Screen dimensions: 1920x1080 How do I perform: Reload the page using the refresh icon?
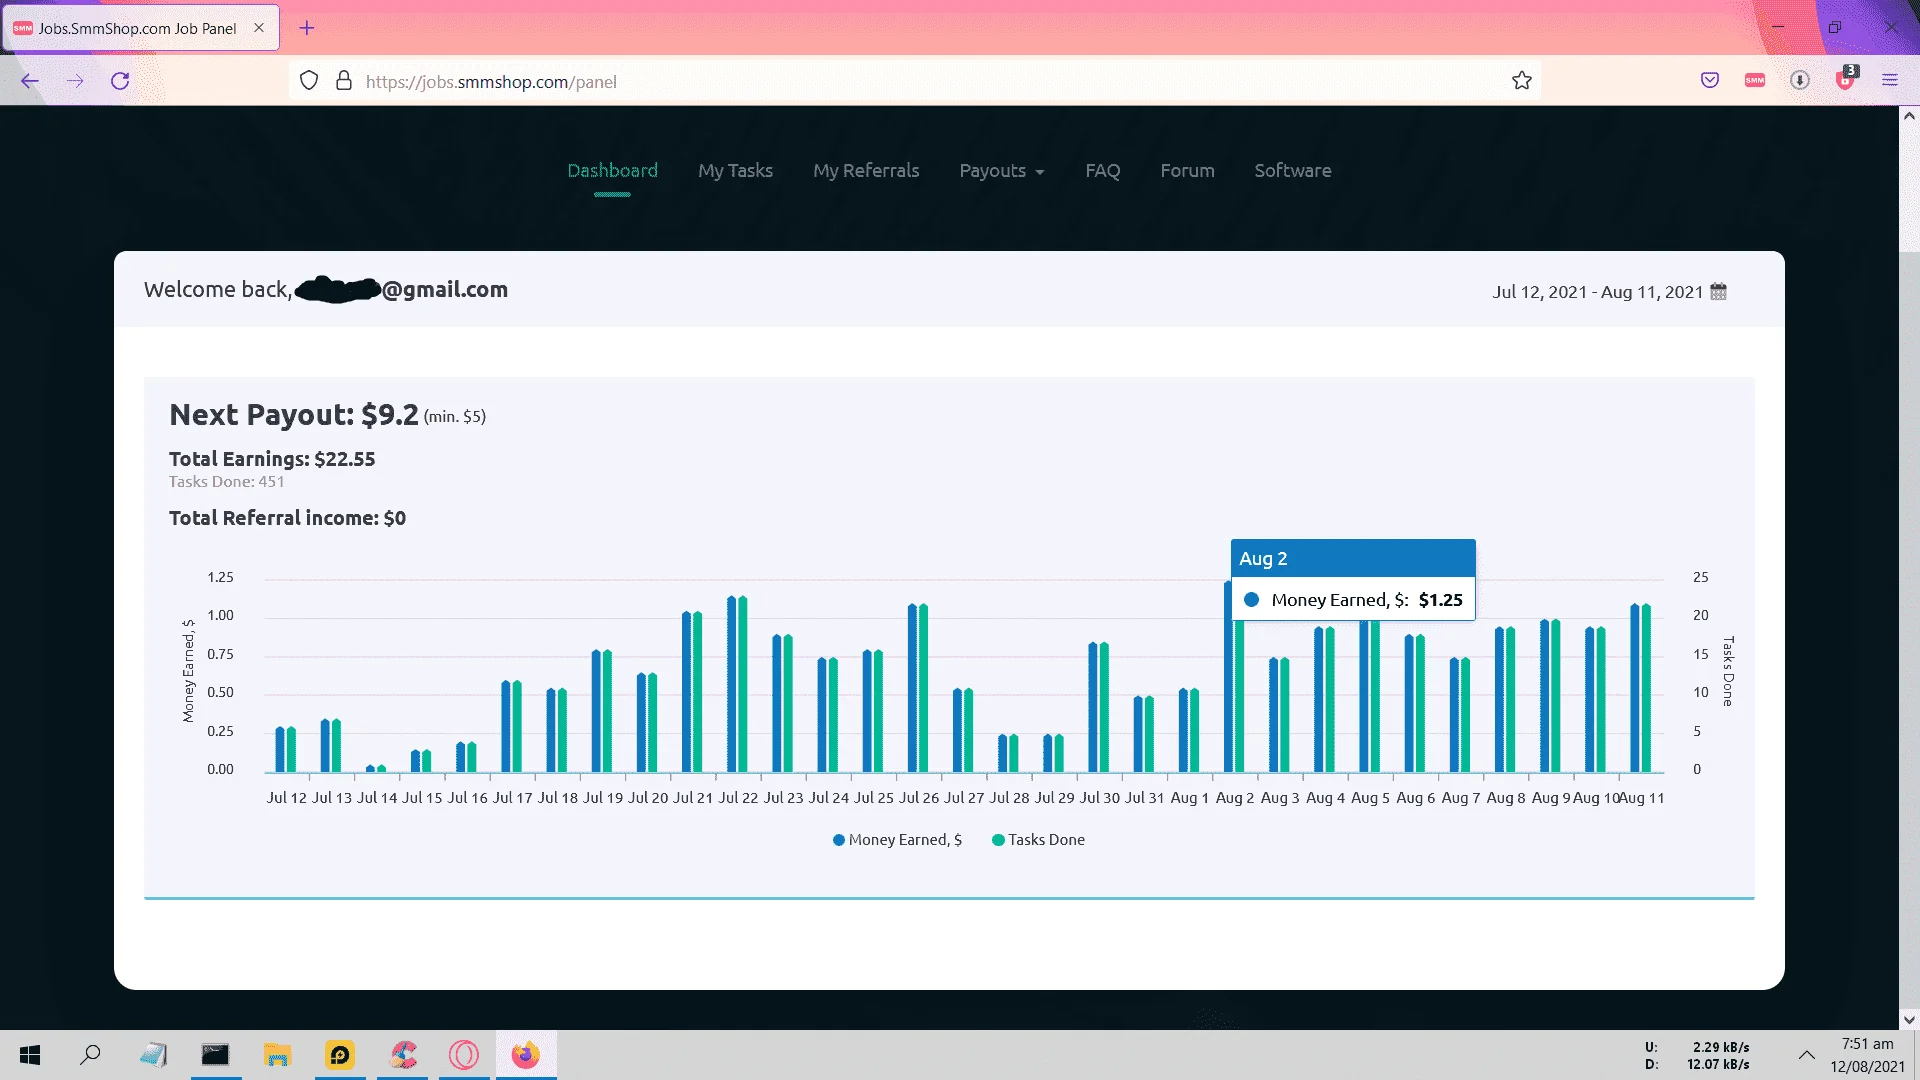120,81
